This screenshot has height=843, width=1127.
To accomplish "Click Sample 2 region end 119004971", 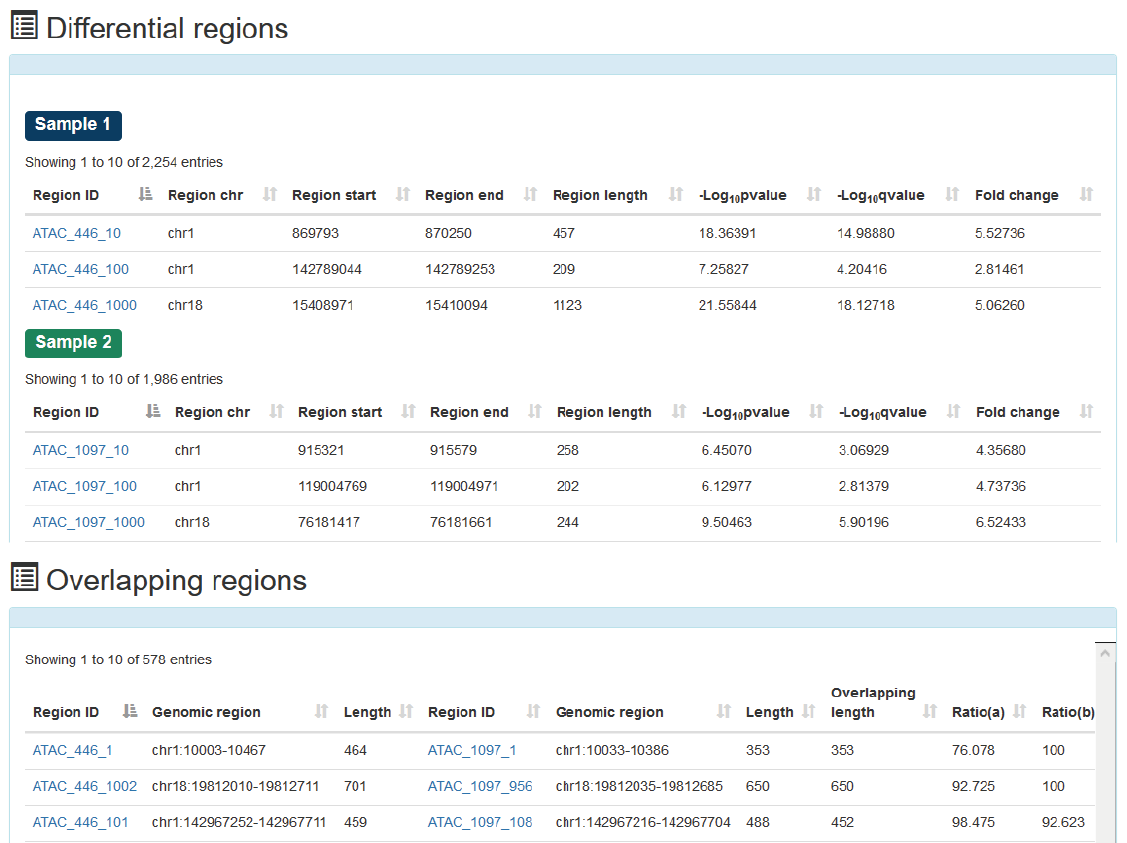I will 464,486.
